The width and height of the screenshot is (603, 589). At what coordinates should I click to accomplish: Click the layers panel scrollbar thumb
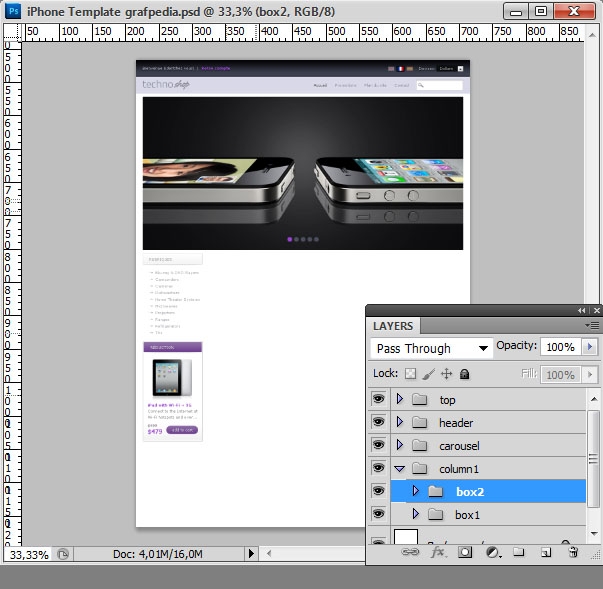tap(593, 458)
